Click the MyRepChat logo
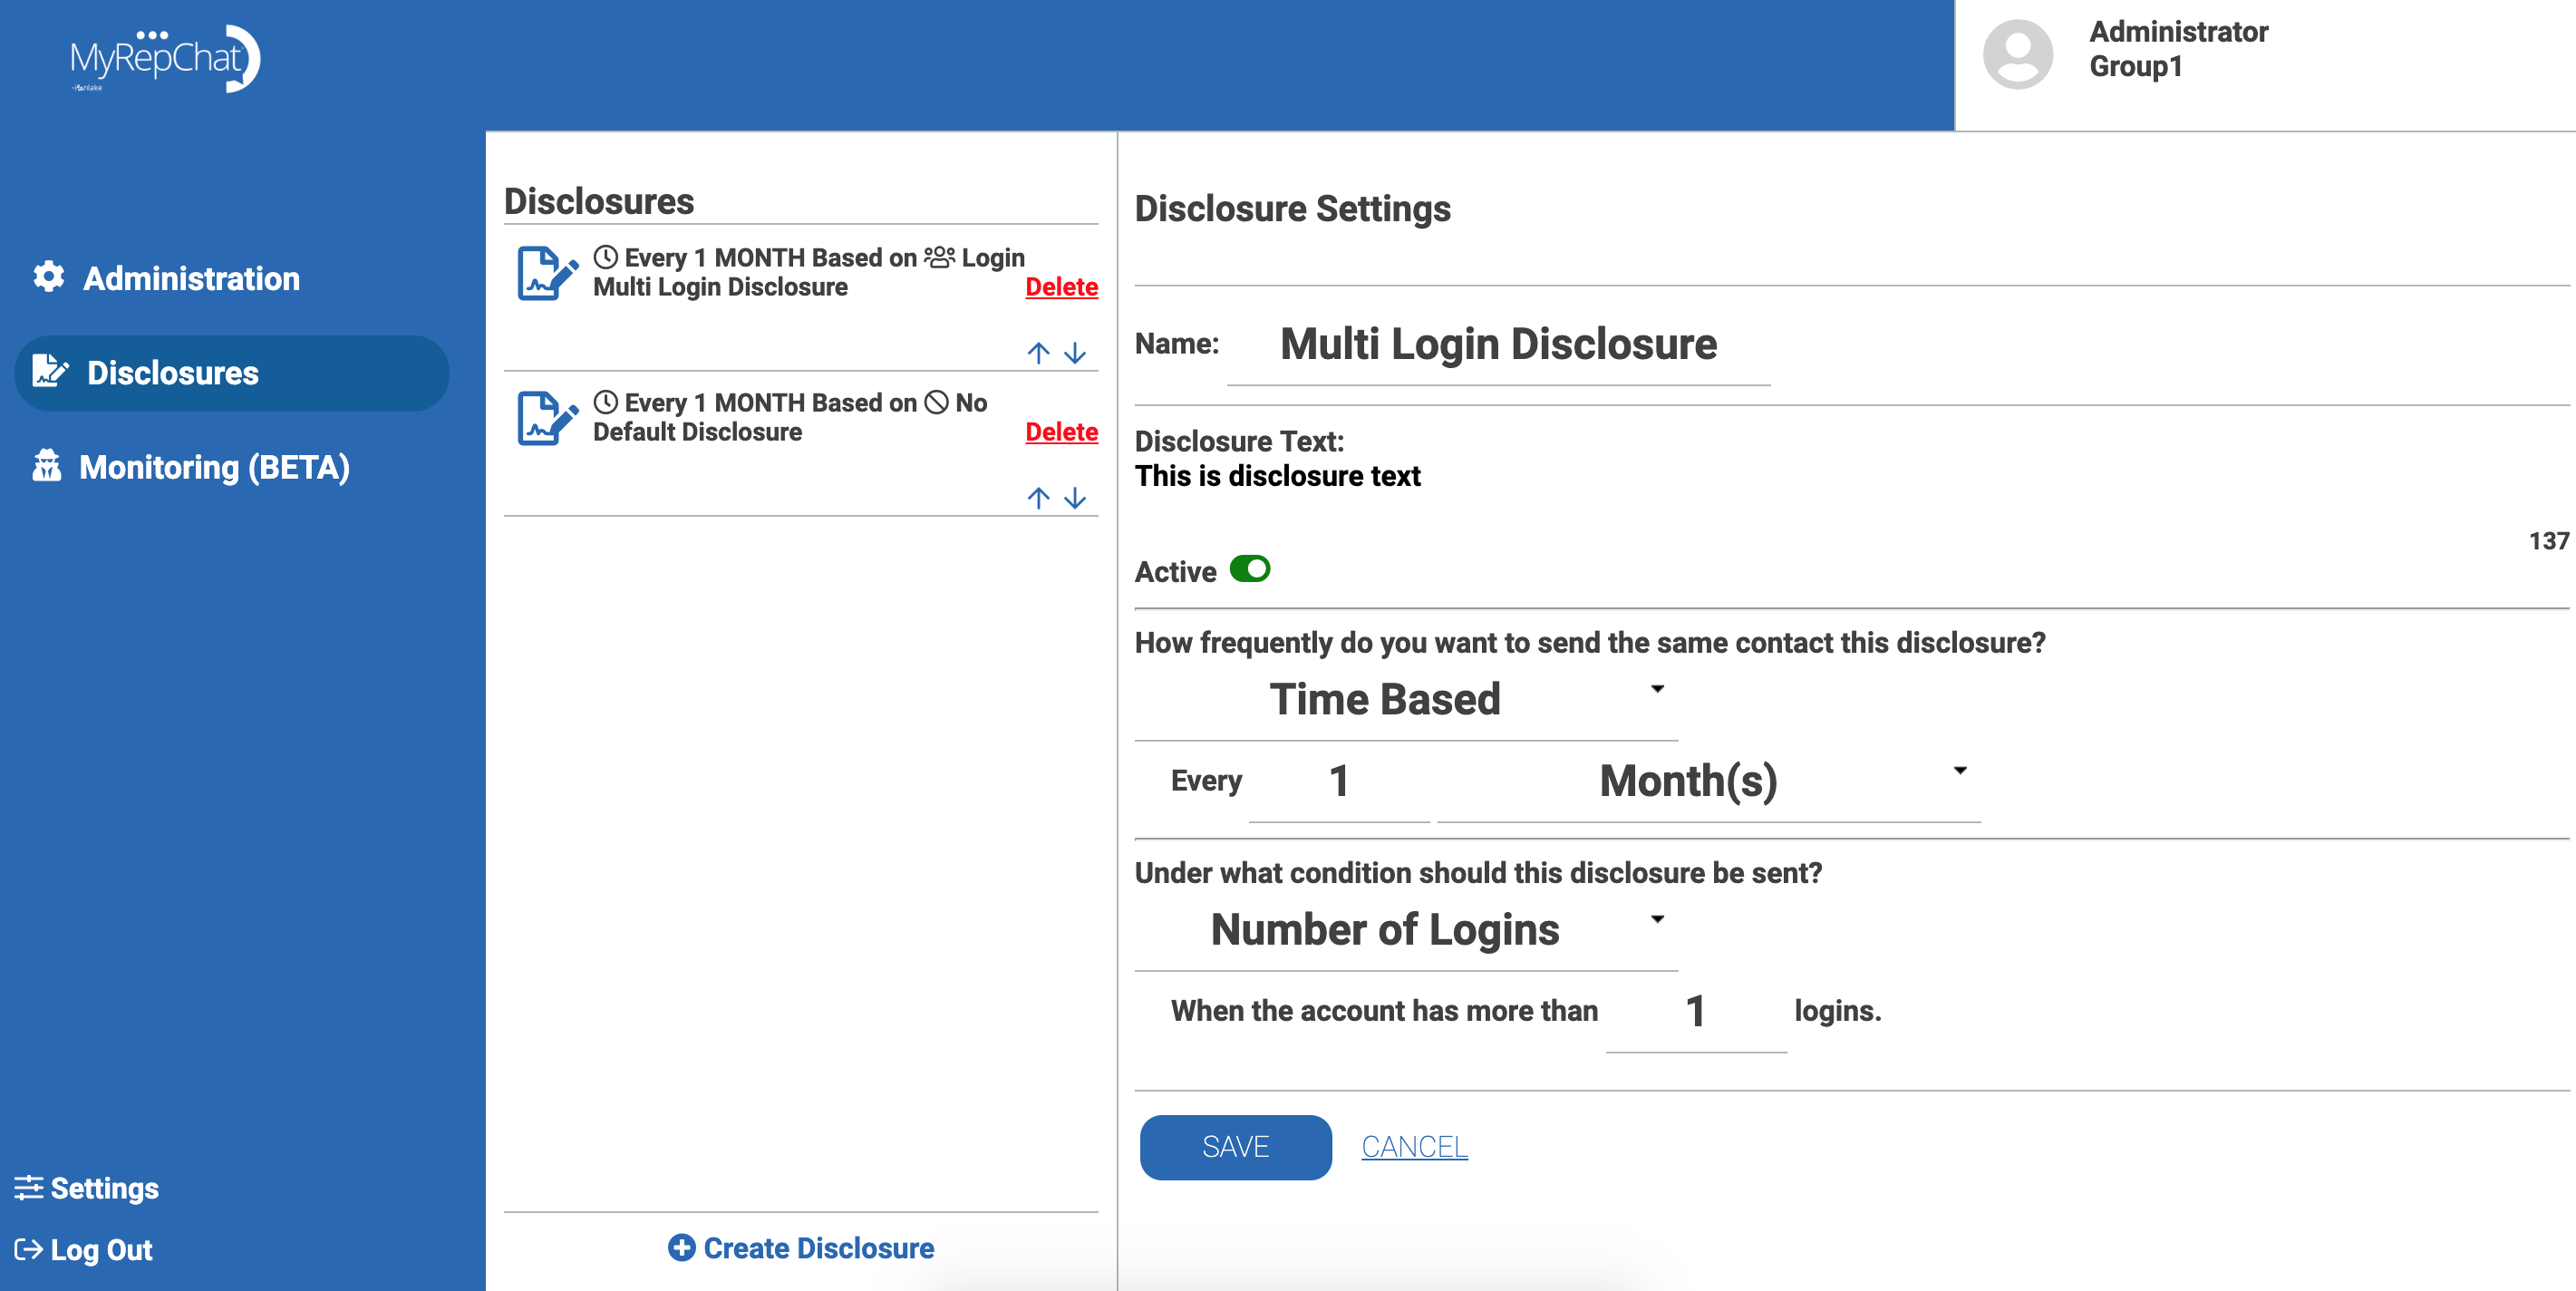This screenshot has height=1291, width=2576. [x=165, y=58]
